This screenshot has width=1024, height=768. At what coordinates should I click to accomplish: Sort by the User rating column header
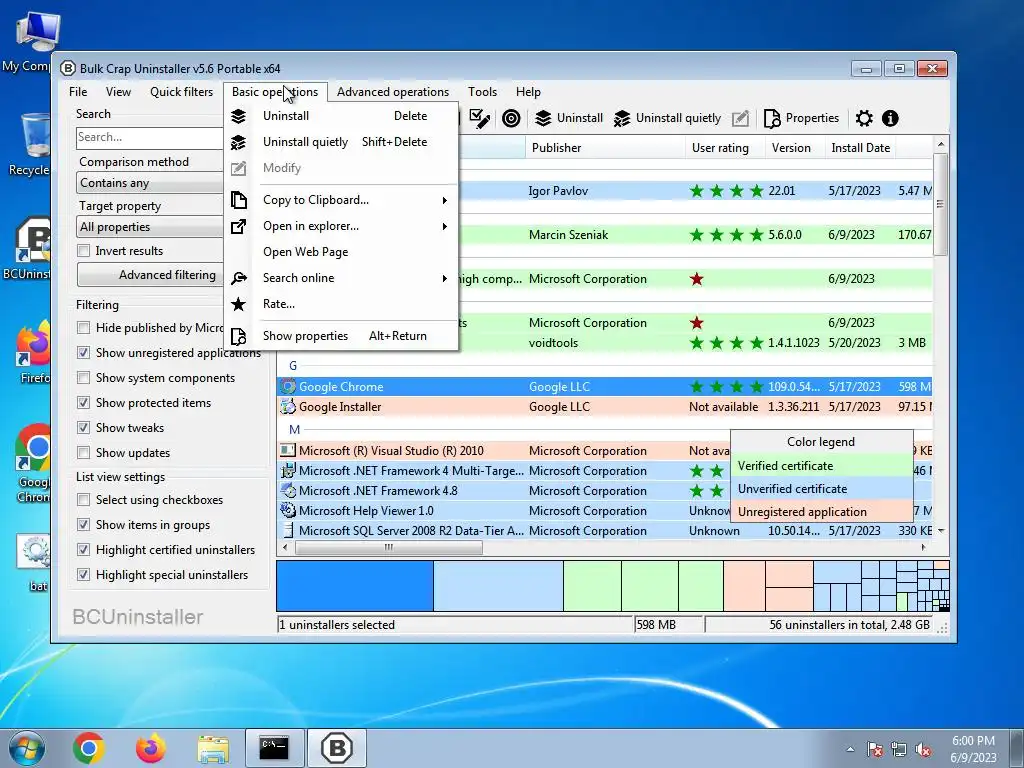(x=725, y=148)
